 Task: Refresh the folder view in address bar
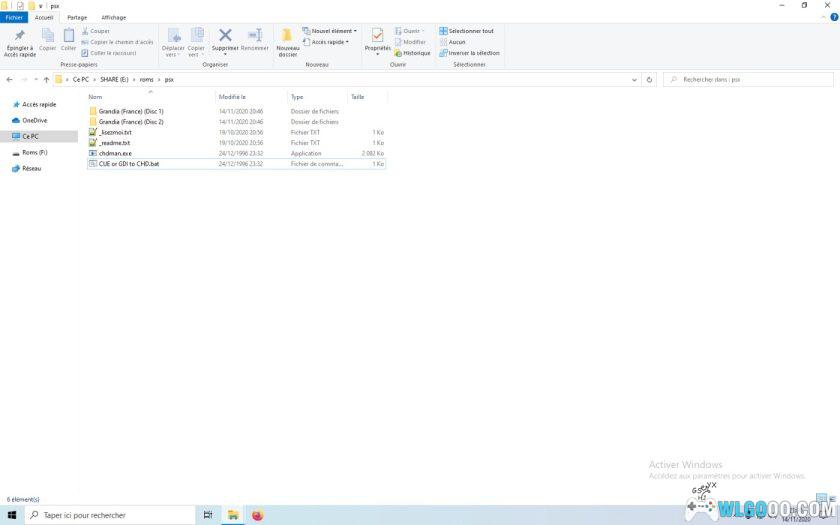point(650,79)
